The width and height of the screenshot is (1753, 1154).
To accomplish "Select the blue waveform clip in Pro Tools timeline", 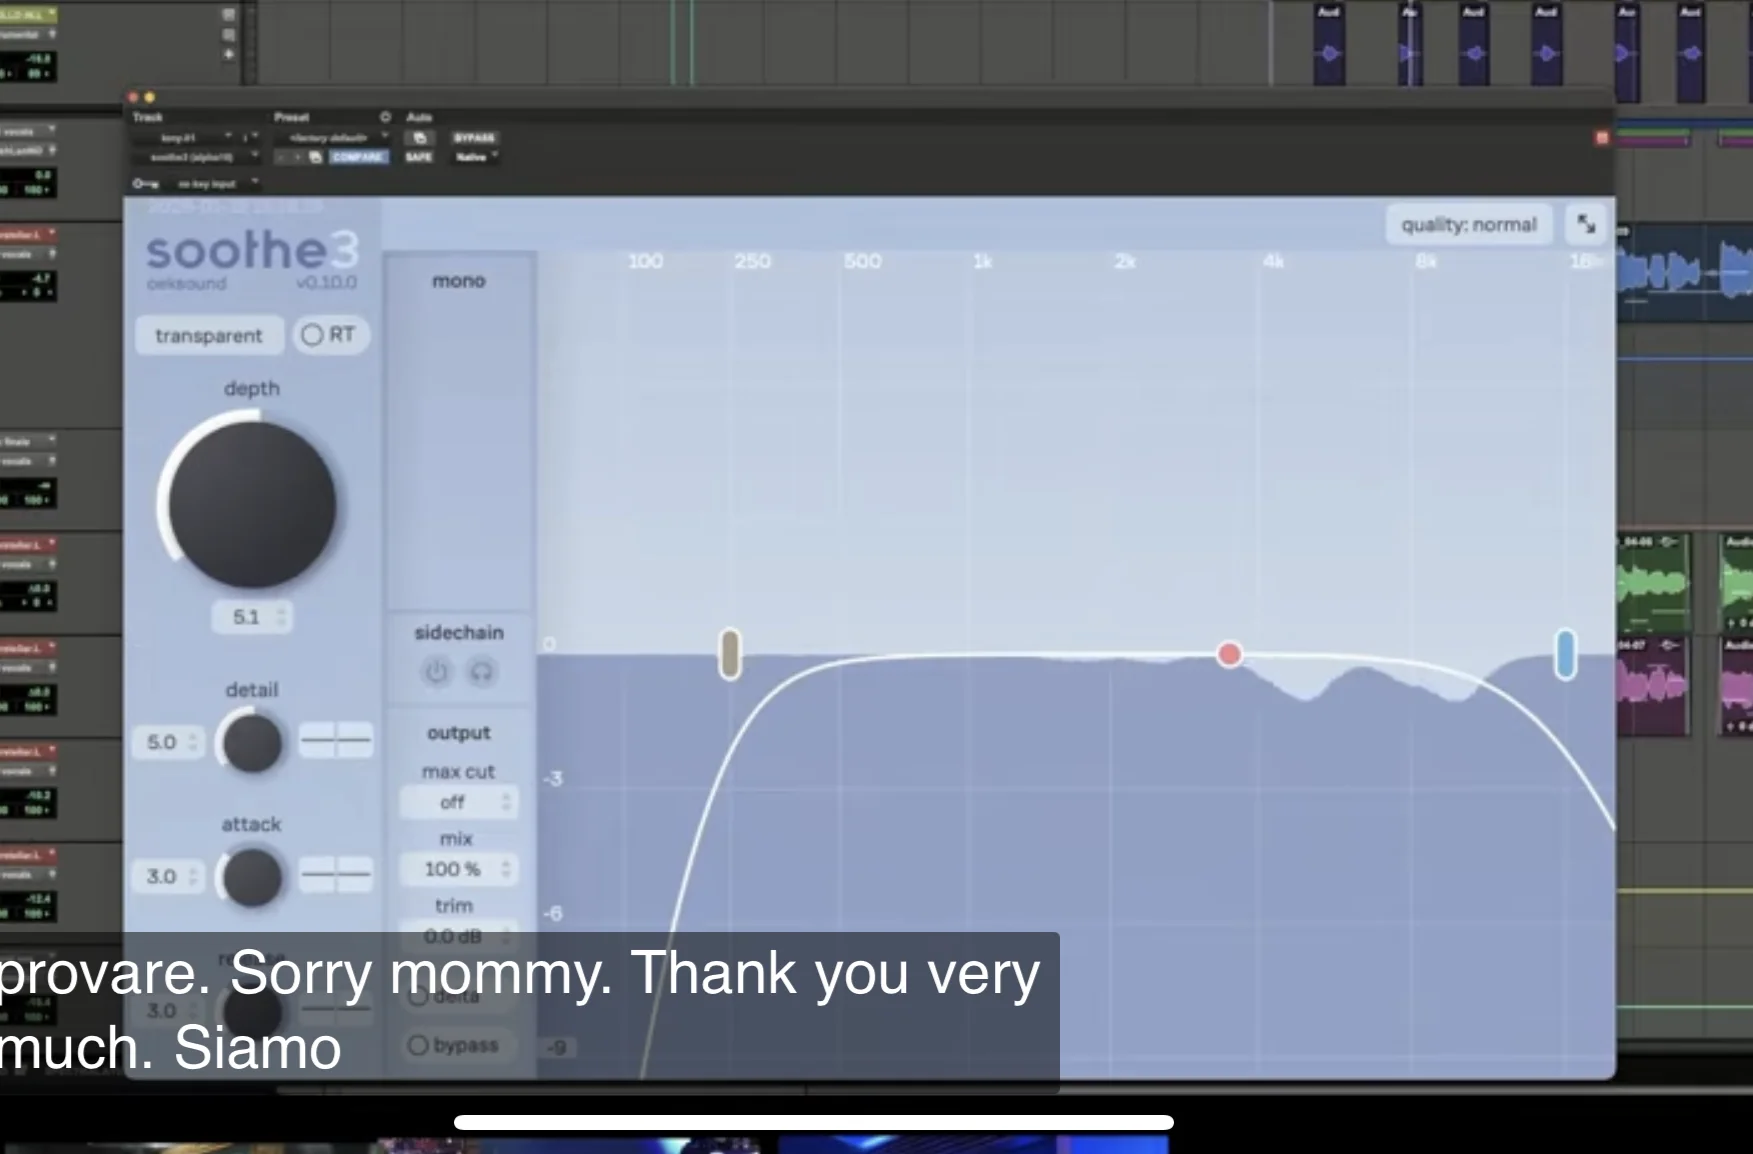I will pyautogui.click(x=1684, y=272).
